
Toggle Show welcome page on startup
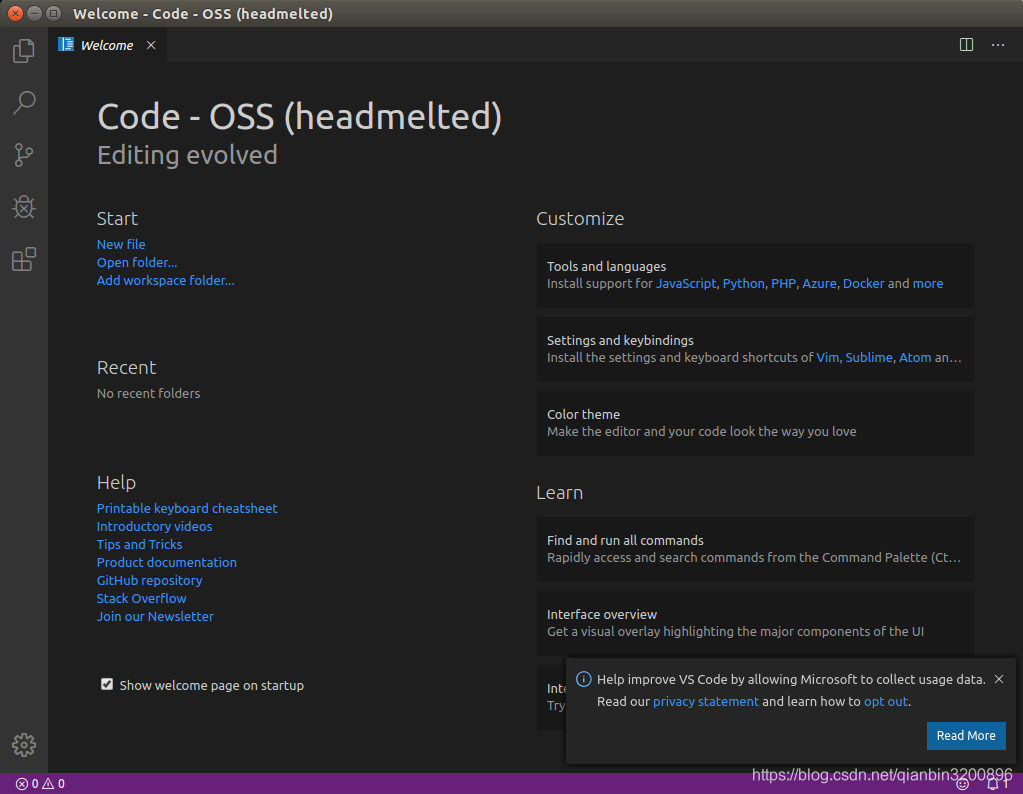(107, 684)
